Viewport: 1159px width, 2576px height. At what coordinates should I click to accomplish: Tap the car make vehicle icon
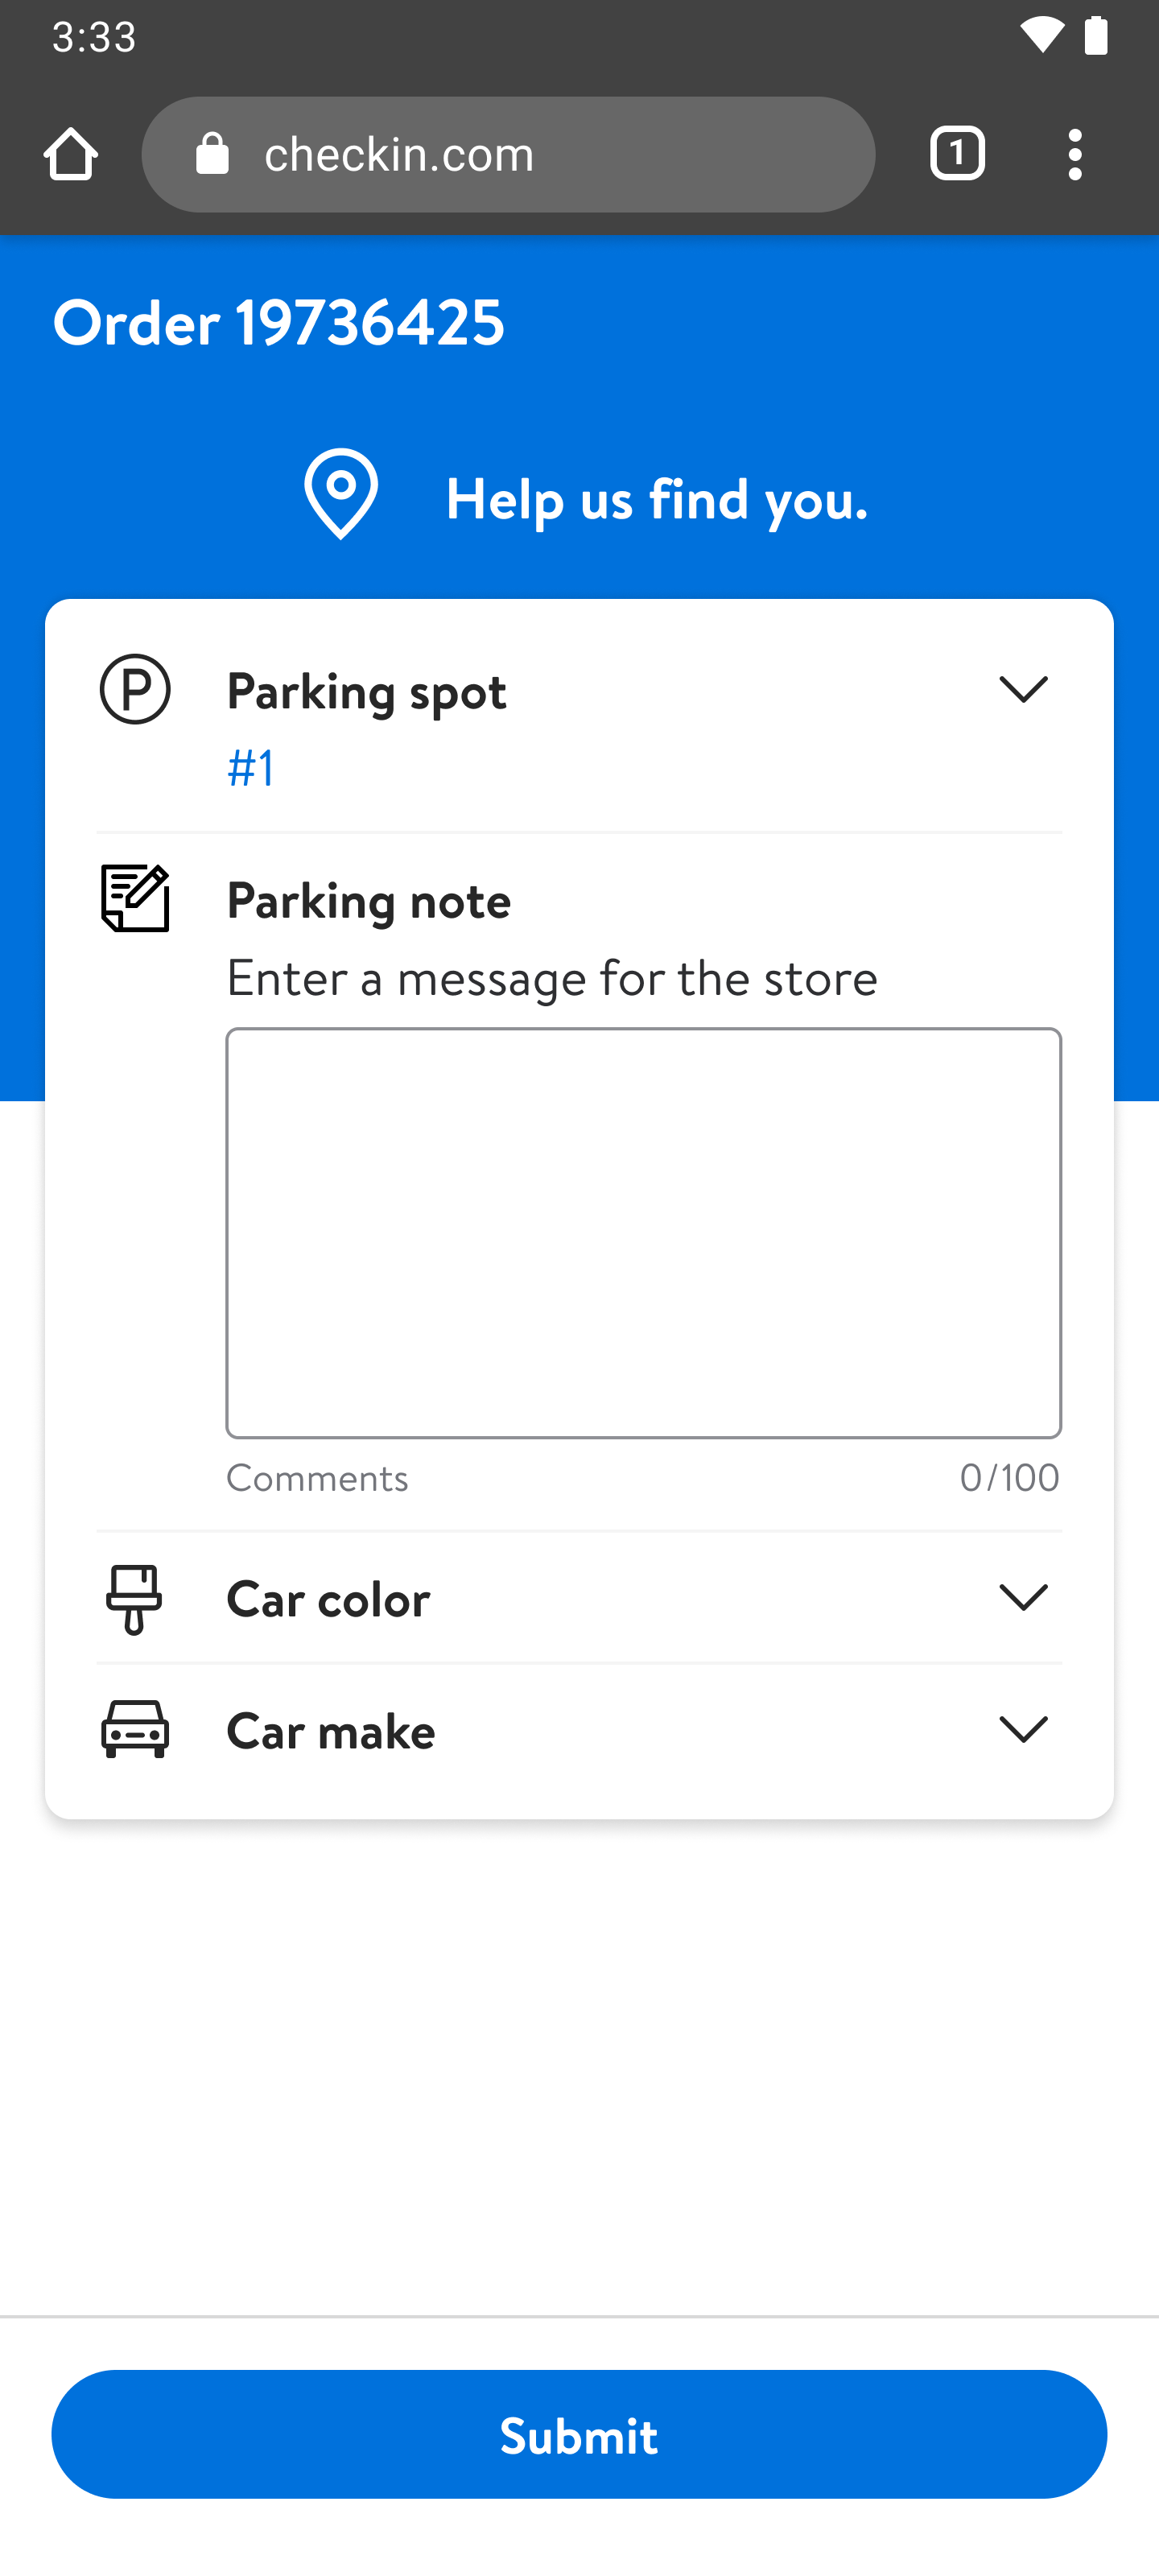[x=135, y=1730]
